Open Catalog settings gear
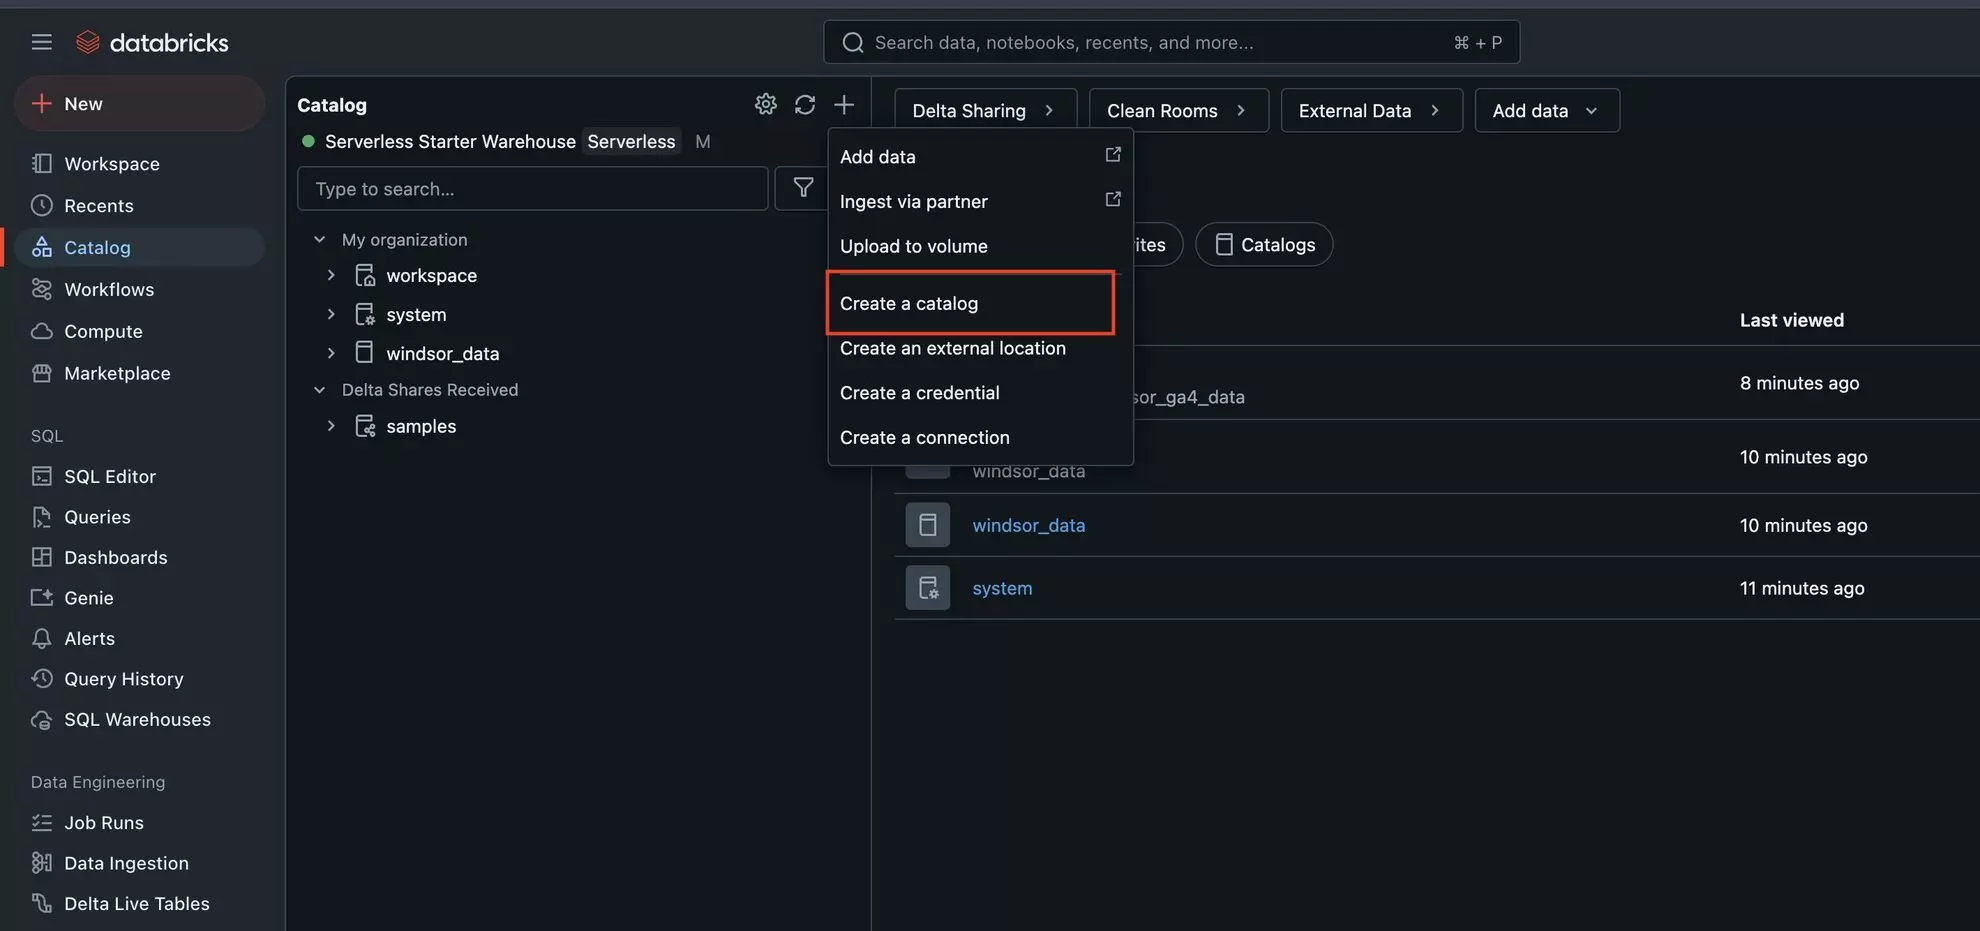The height and width of the screenshot is (931, 1980). tap(766, 104)
